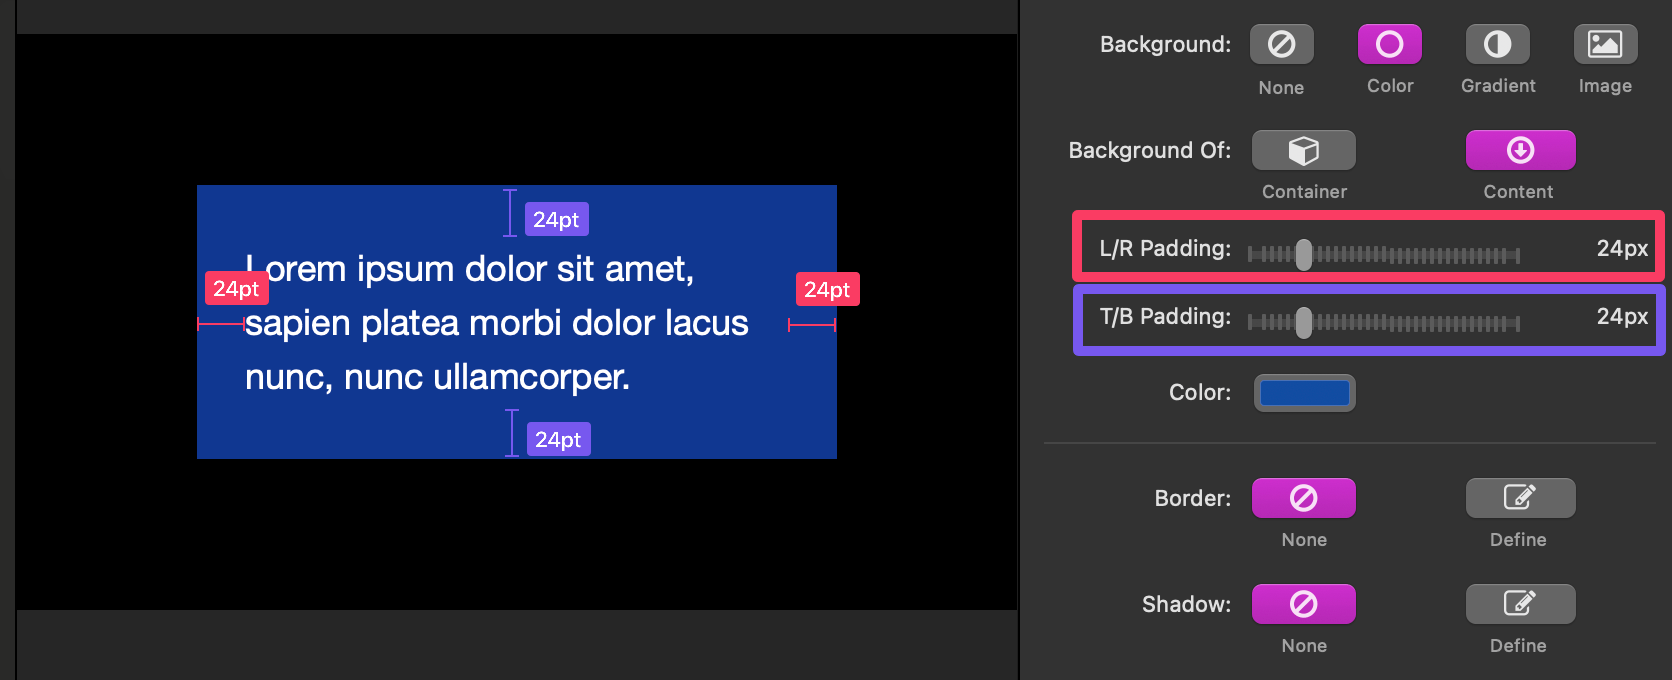Image resolution: width=1672 pixels, height=680 pixels.
Task: Click the right red 24pt padding label
Action: [827, 290]
